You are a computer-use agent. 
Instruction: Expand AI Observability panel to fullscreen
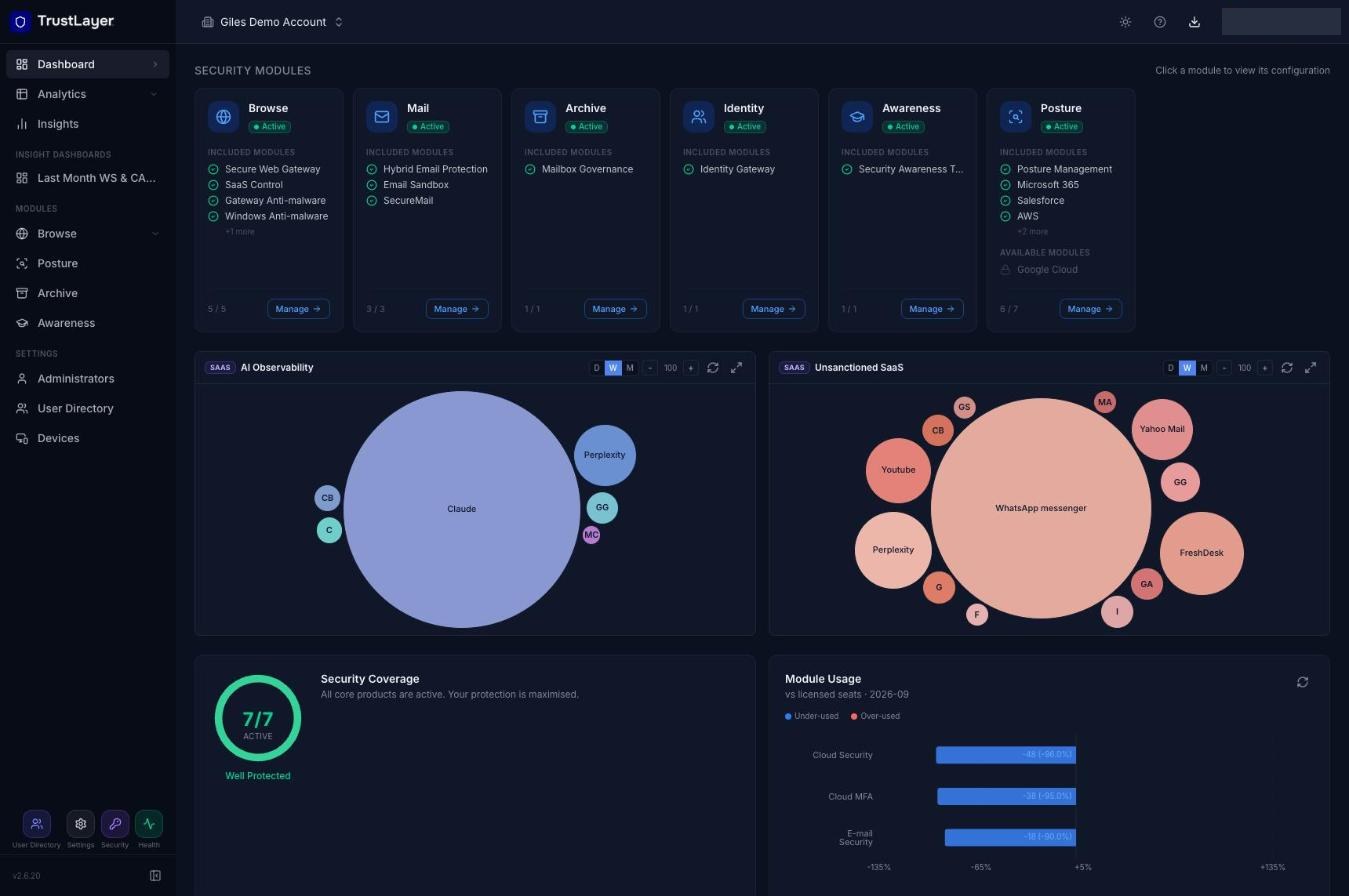point(737,368)
